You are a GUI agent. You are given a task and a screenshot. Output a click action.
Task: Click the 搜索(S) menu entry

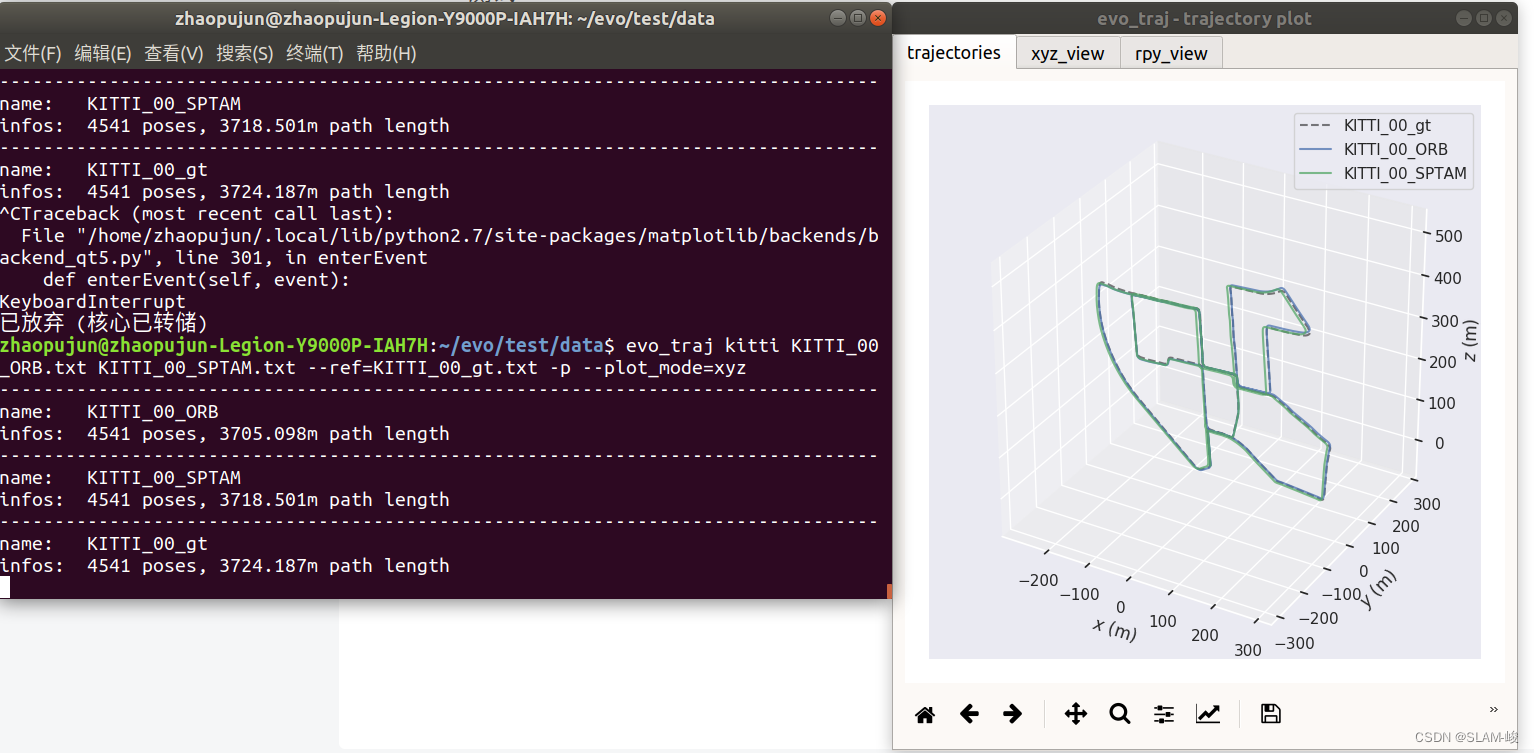pyautogui.click(x=245, y=53)
